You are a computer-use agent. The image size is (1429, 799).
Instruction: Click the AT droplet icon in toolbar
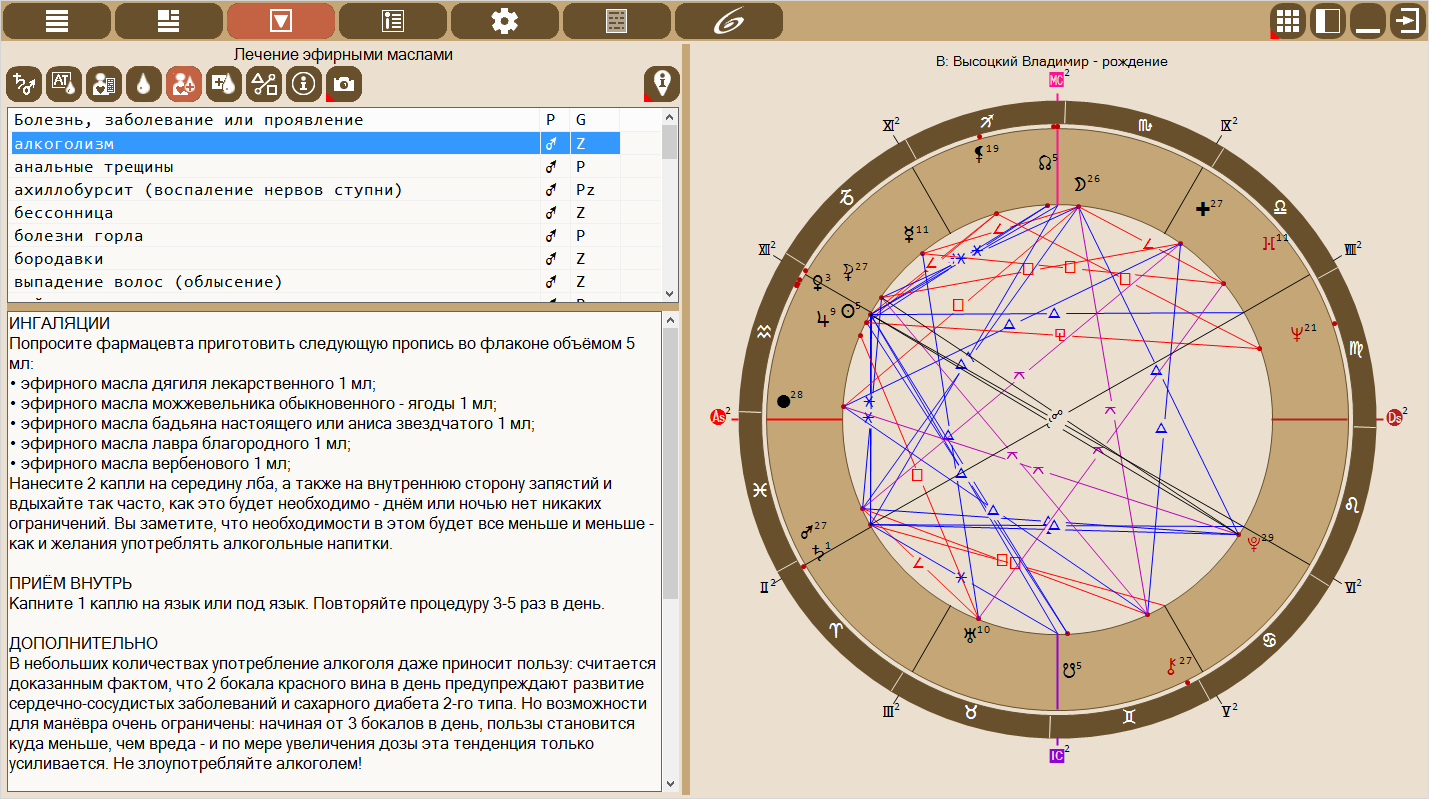[64, 85]
